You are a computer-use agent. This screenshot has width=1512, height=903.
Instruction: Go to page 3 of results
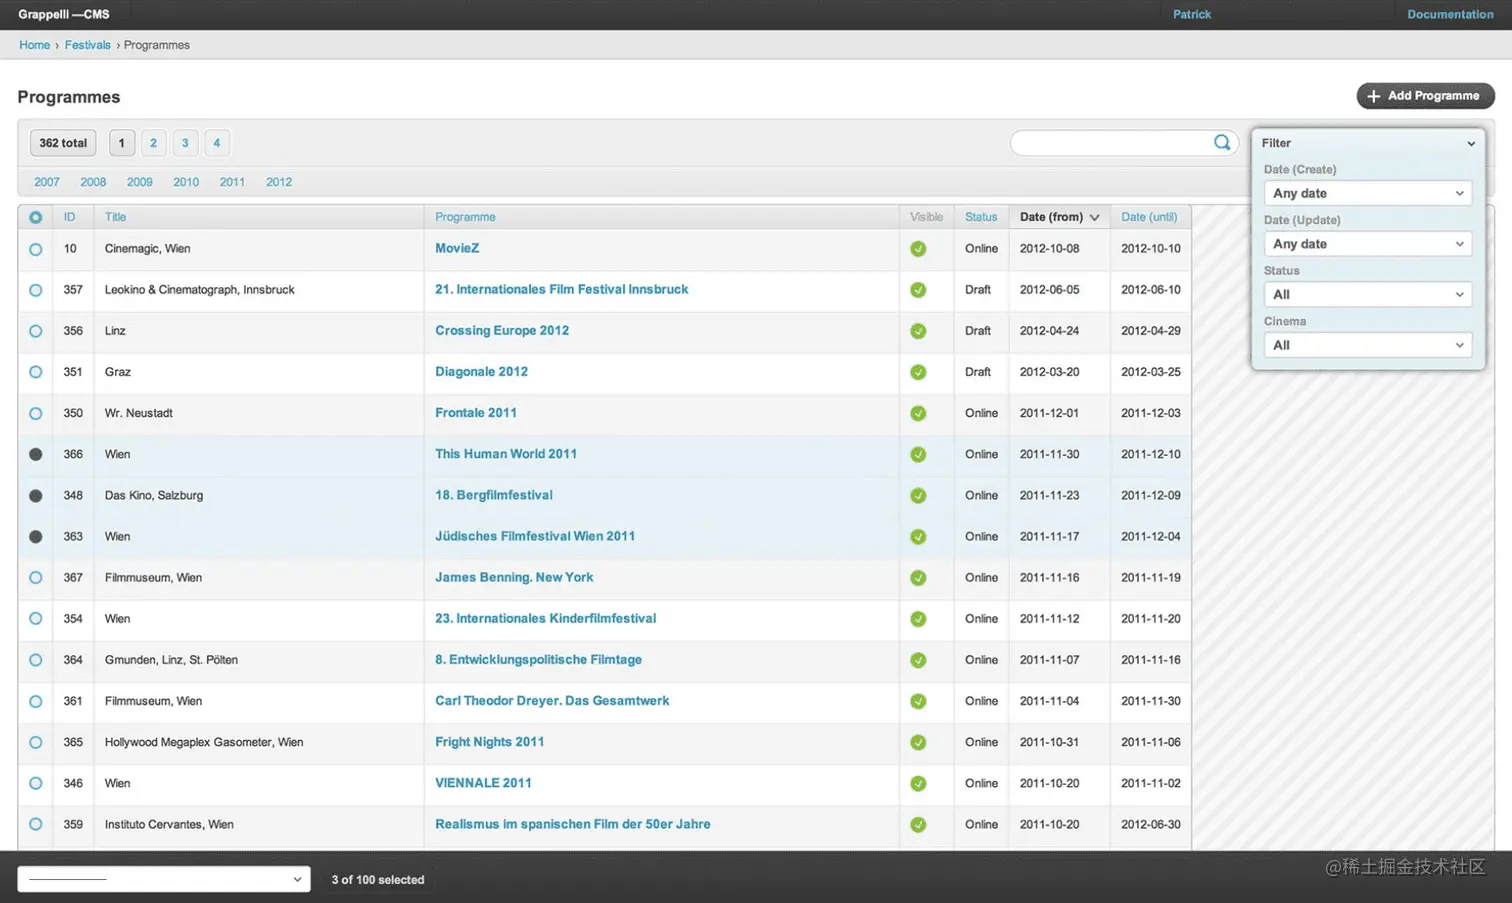click(x=185, y=143)
